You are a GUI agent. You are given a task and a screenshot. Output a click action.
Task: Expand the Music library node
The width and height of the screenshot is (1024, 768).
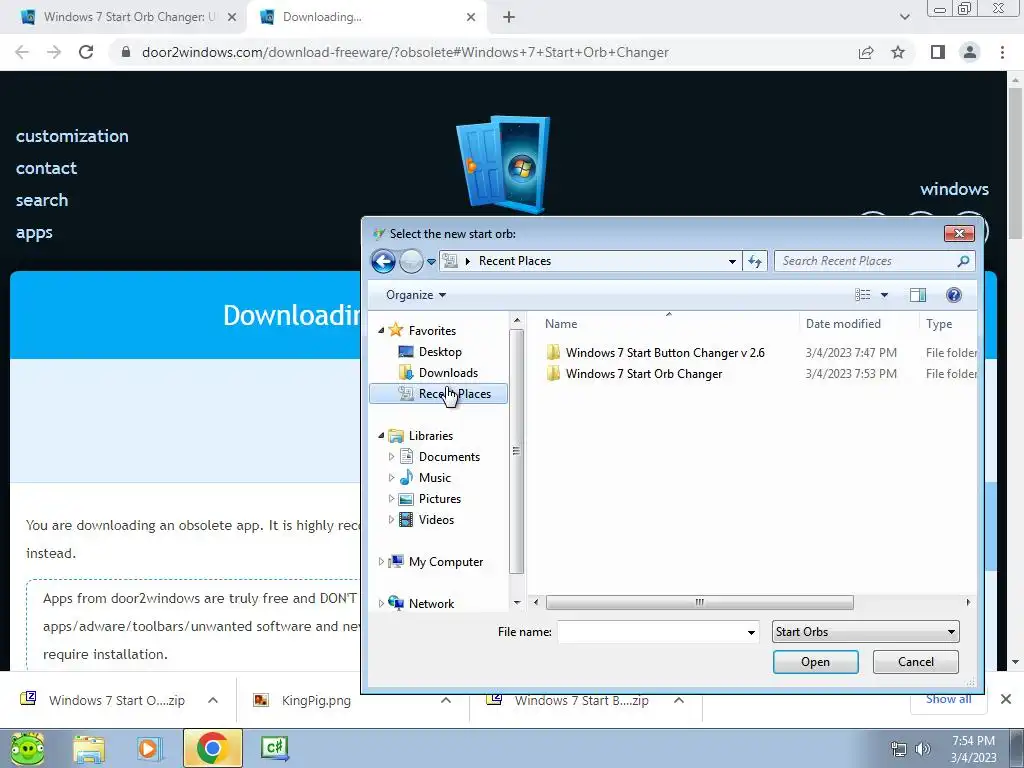pyautogui.click(x=391, y=477)
